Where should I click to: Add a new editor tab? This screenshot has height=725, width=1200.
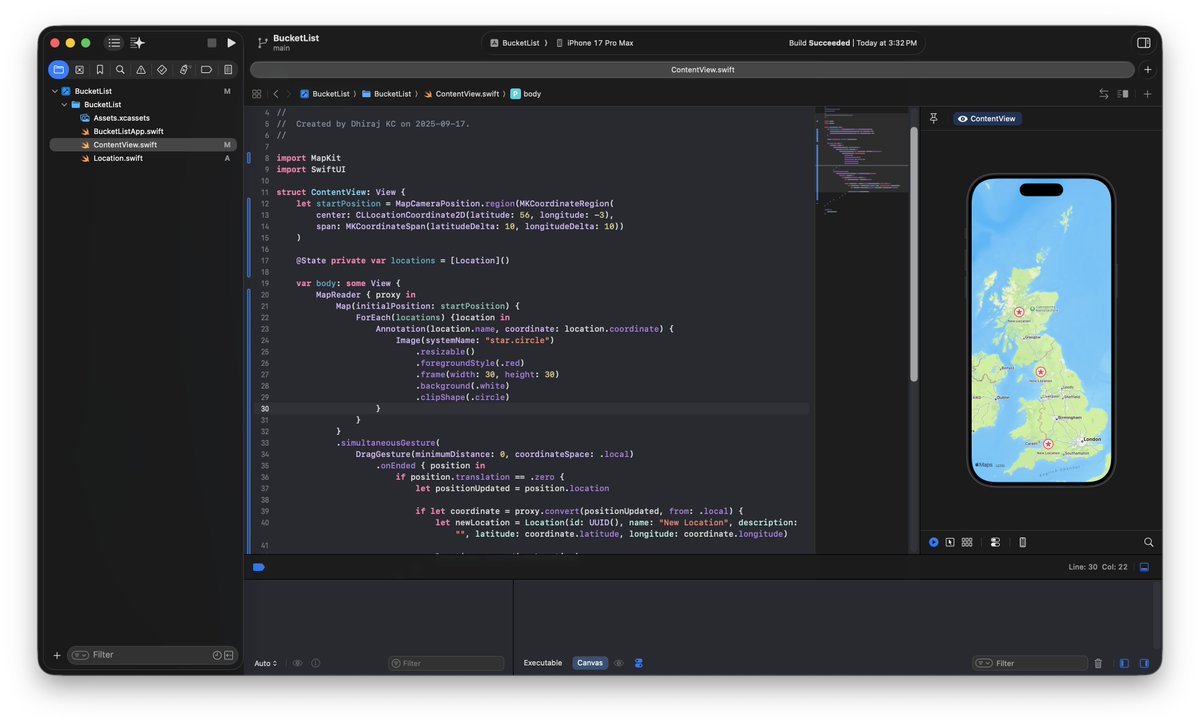coord(1147,70)
